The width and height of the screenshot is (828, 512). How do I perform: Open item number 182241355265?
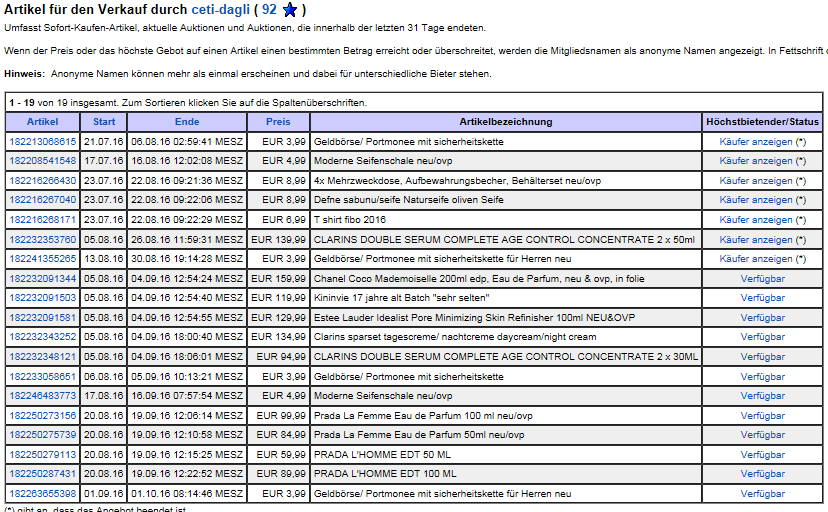[43, 259]
